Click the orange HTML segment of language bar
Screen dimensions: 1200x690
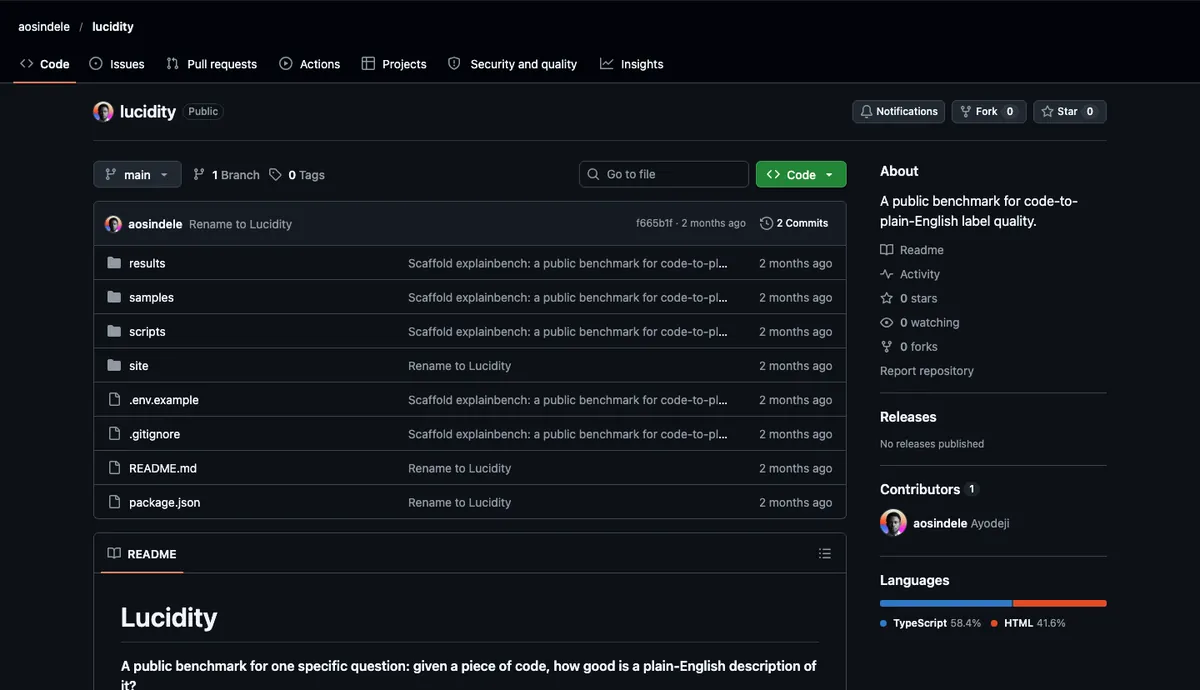point(1060,603)
